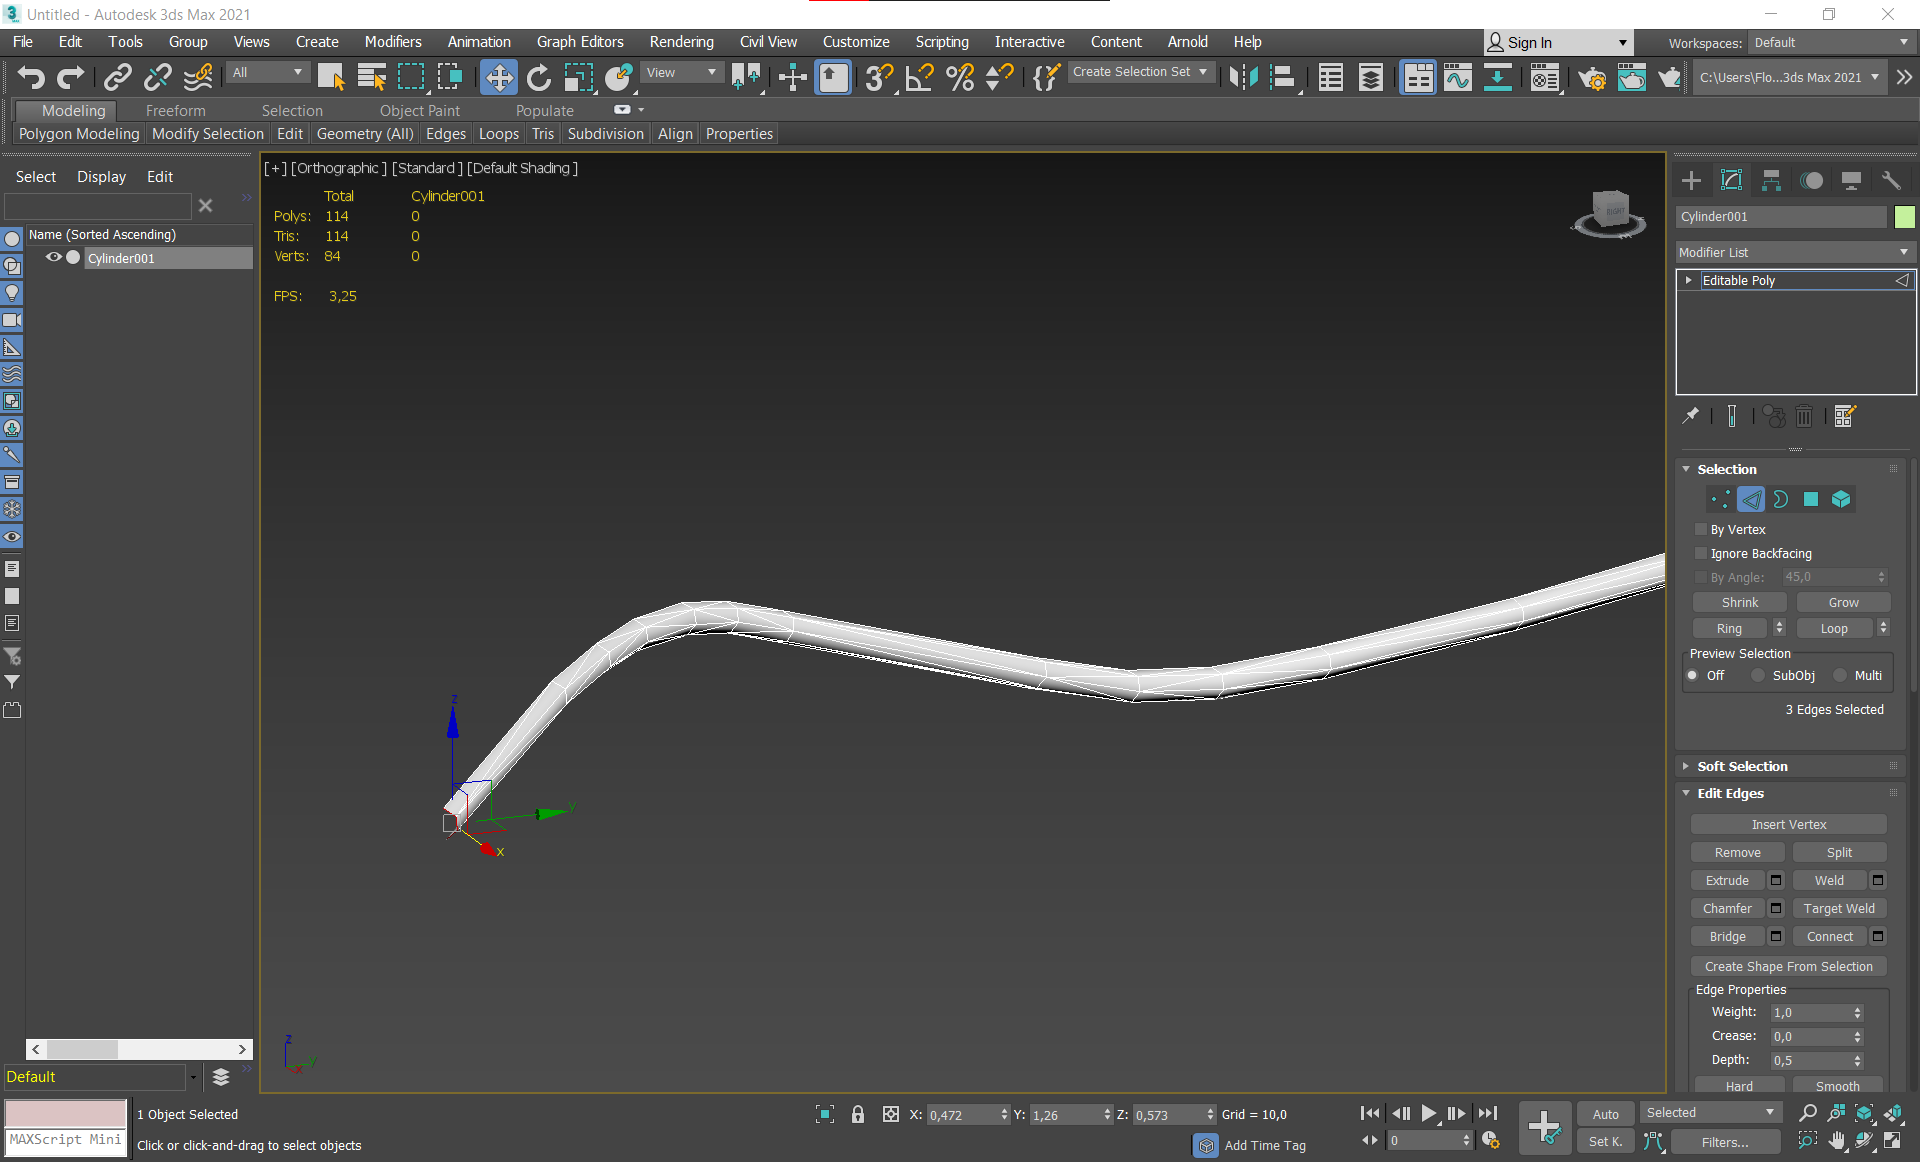Expand the Soft Selection rollout
This screenshot has height=1162, width=1920.
click(x=1742, y=766)
